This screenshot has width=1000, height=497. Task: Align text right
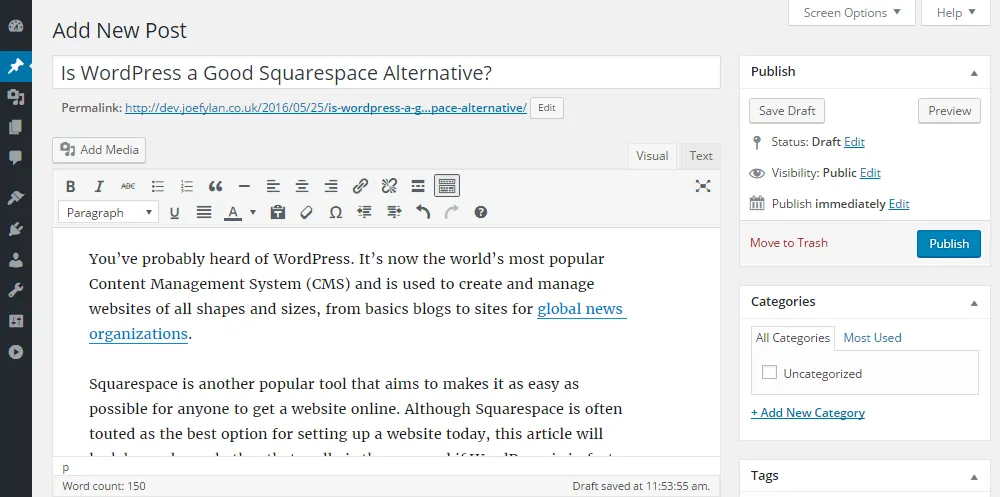point(331,186)
